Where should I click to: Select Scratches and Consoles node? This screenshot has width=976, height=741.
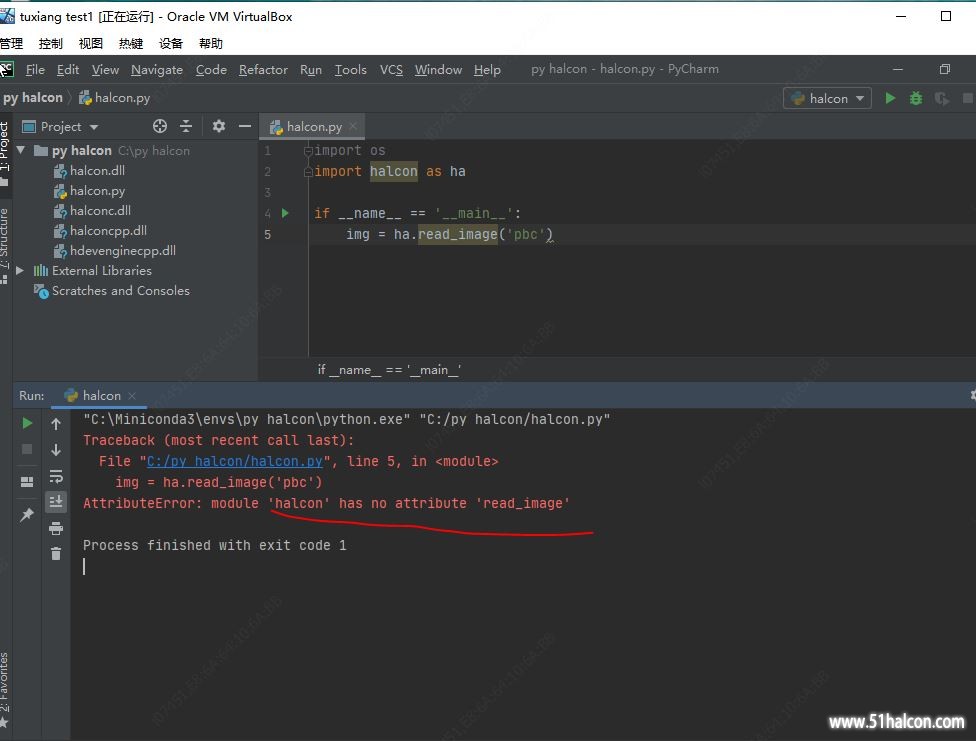[112, 291]
